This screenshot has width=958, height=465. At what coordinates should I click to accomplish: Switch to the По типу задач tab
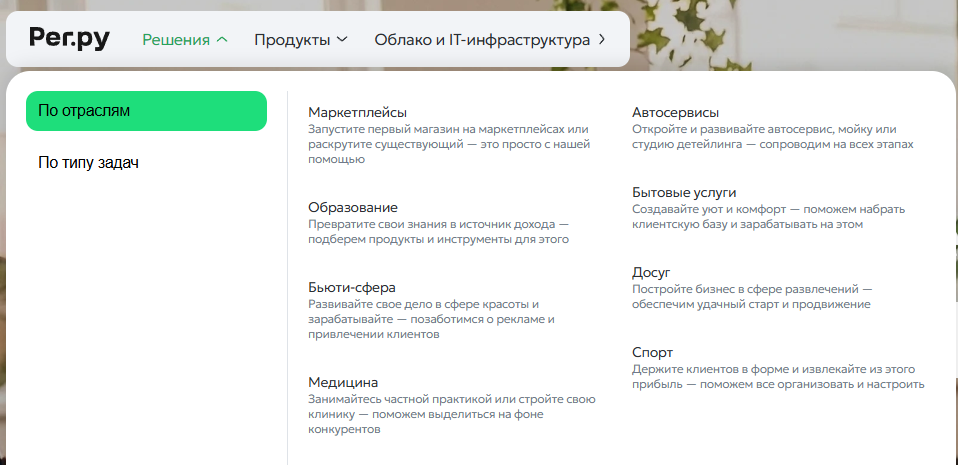pos(88,162)
